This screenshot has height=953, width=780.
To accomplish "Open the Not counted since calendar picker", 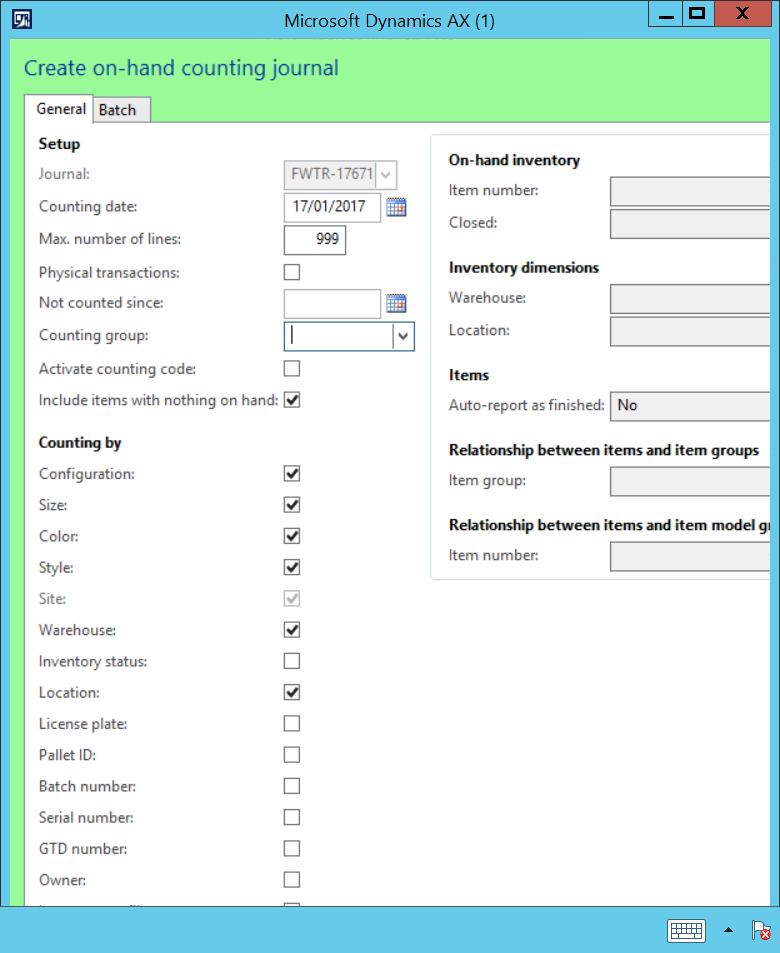I will coord(396,303).
